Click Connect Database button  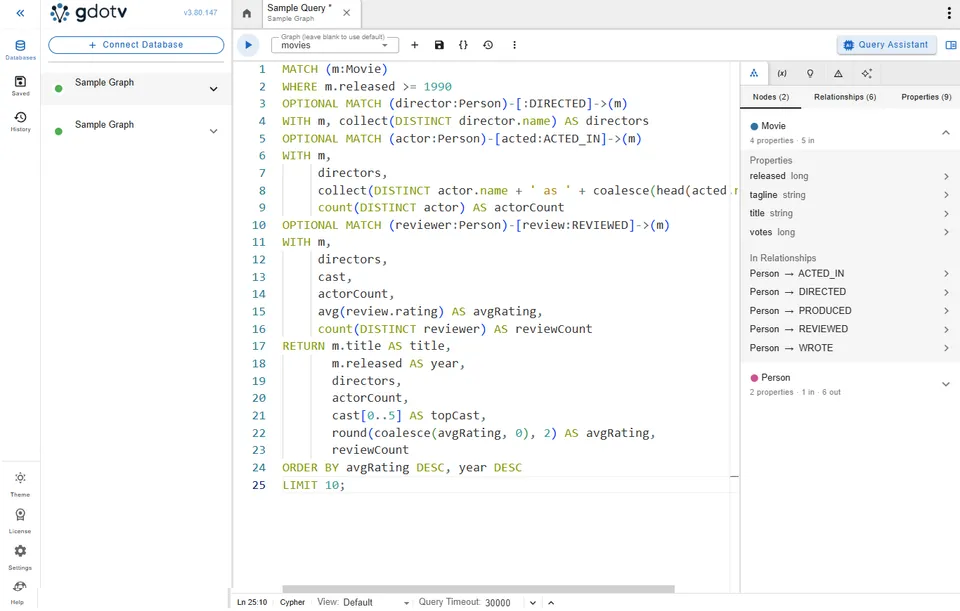[136, 45]
